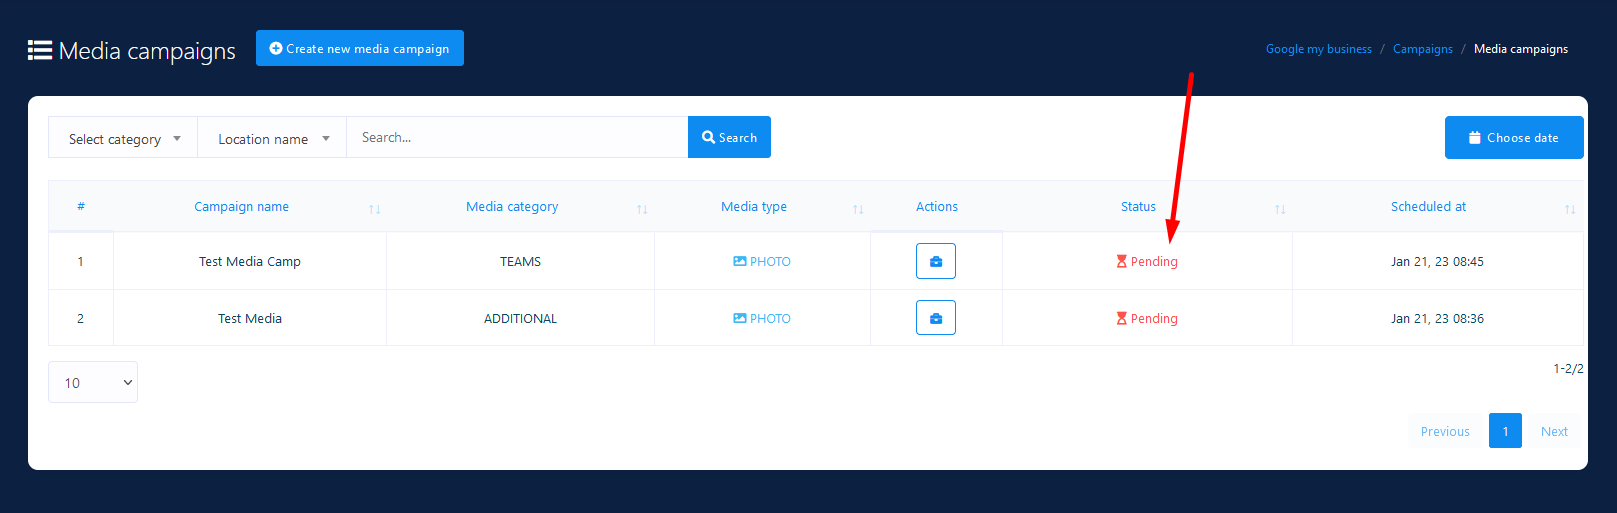Open the Location name dropdown
The width and height of the screenshot is (1617, 513).
[x=272, y=138]
